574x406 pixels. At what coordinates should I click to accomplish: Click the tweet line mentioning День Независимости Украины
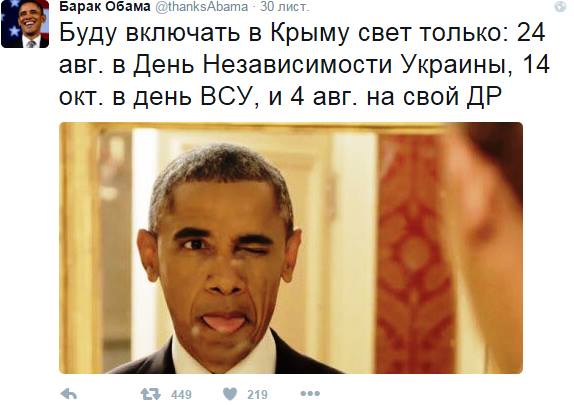coord(304,64)
